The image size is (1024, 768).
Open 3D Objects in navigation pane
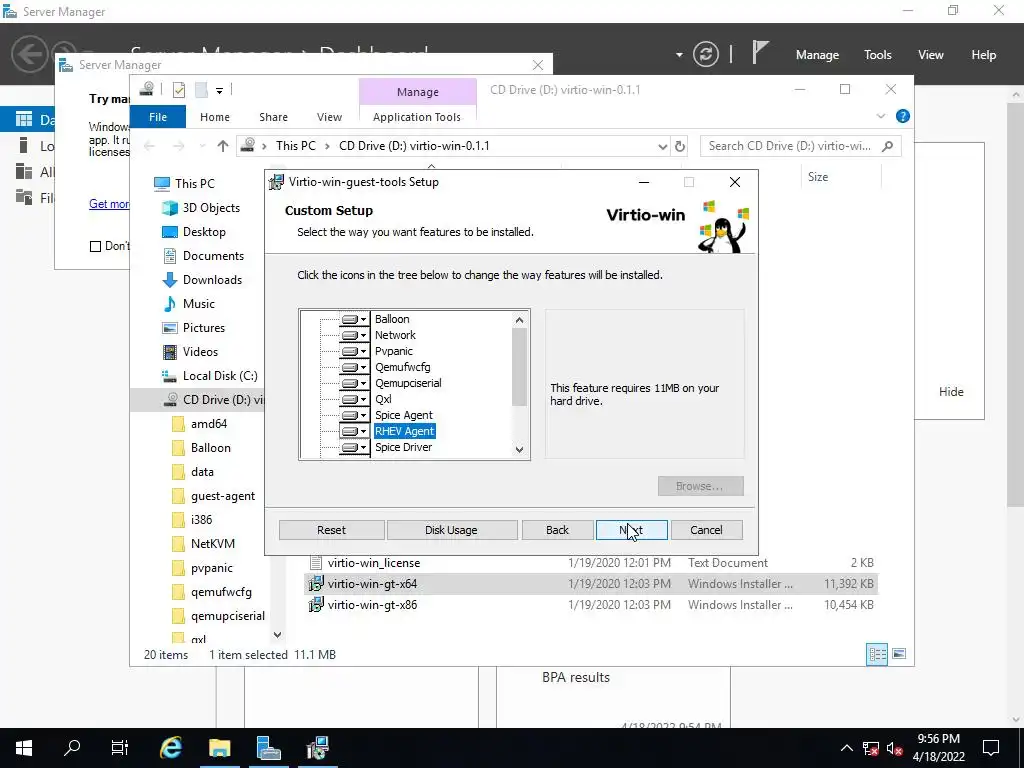click(x=201, y=208)
